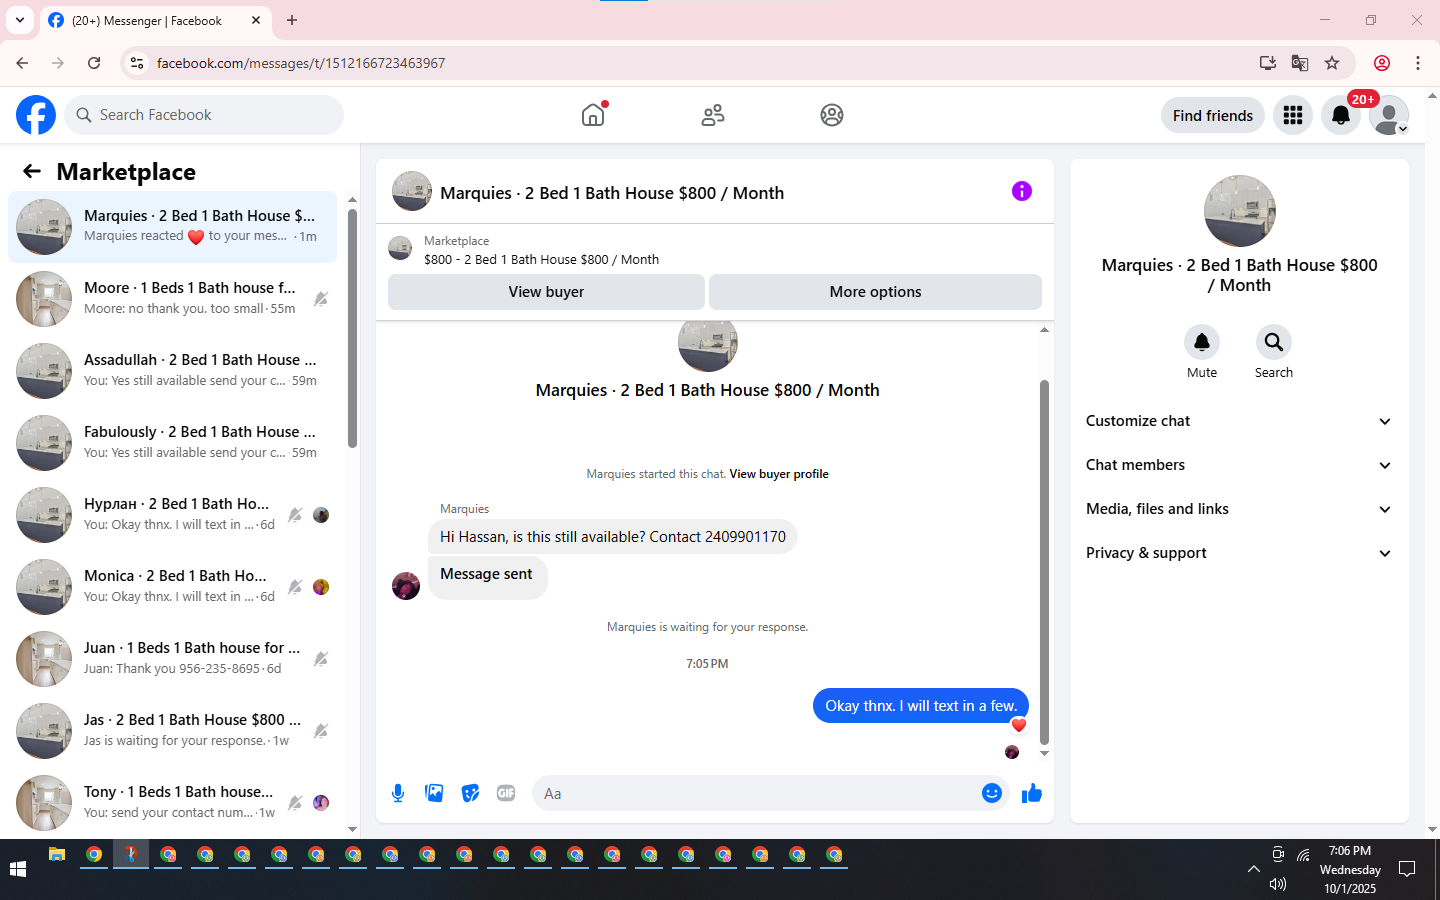Open the Fabulously conversation
The height and width of the screenshot is (900, 1440).
tap(172, 443)
